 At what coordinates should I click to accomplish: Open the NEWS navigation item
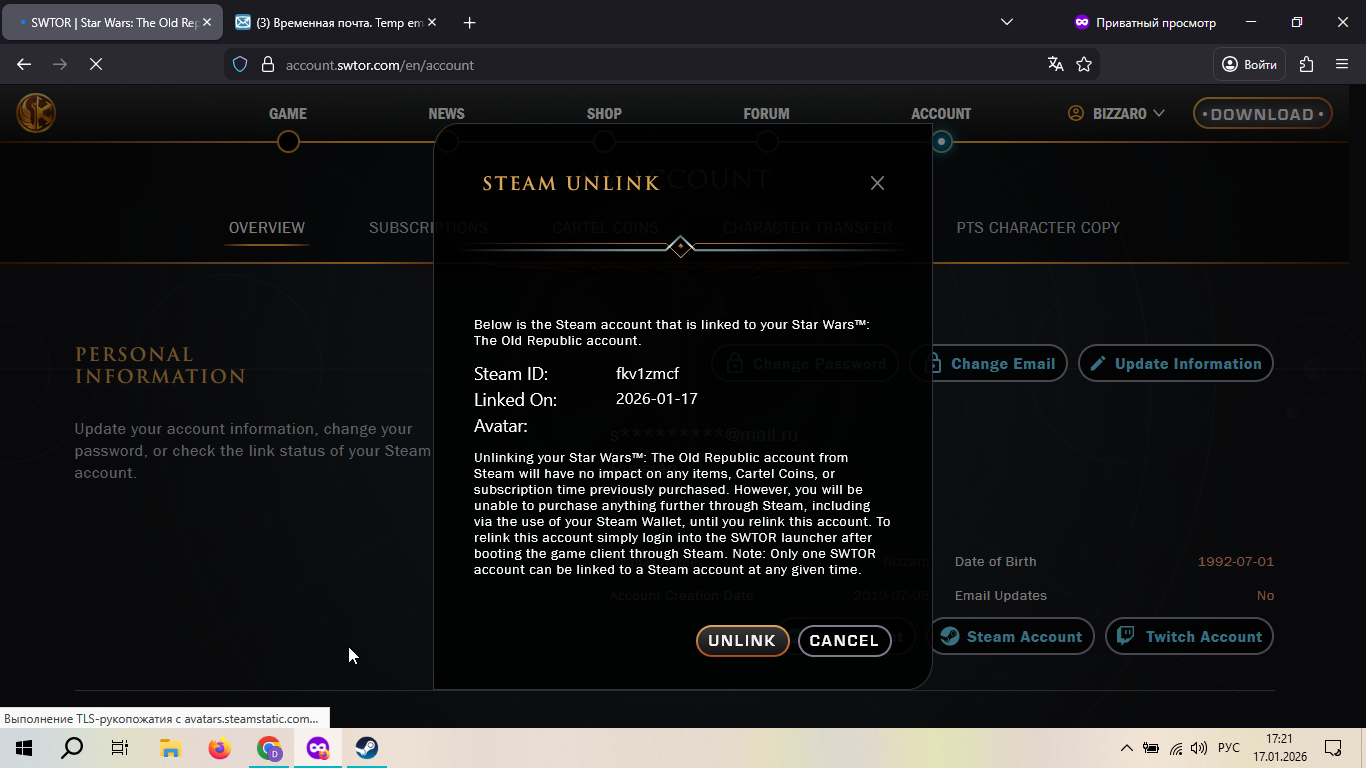(446, 114)
